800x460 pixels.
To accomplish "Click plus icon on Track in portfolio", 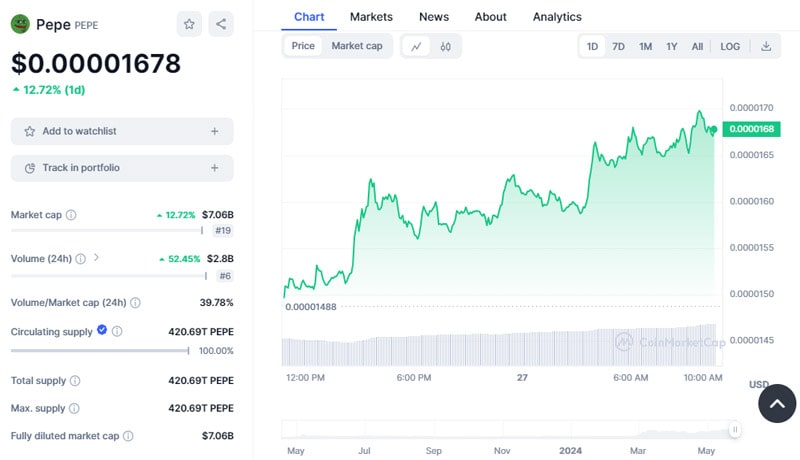I will pos(215,168).
